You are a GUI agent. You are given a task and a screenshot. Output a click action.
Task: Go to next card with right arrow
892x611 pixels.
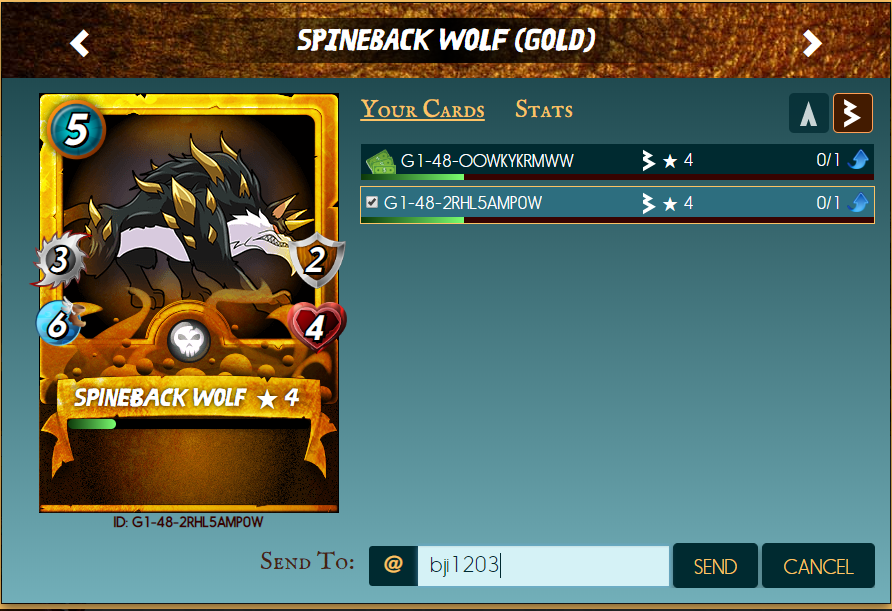812,43
